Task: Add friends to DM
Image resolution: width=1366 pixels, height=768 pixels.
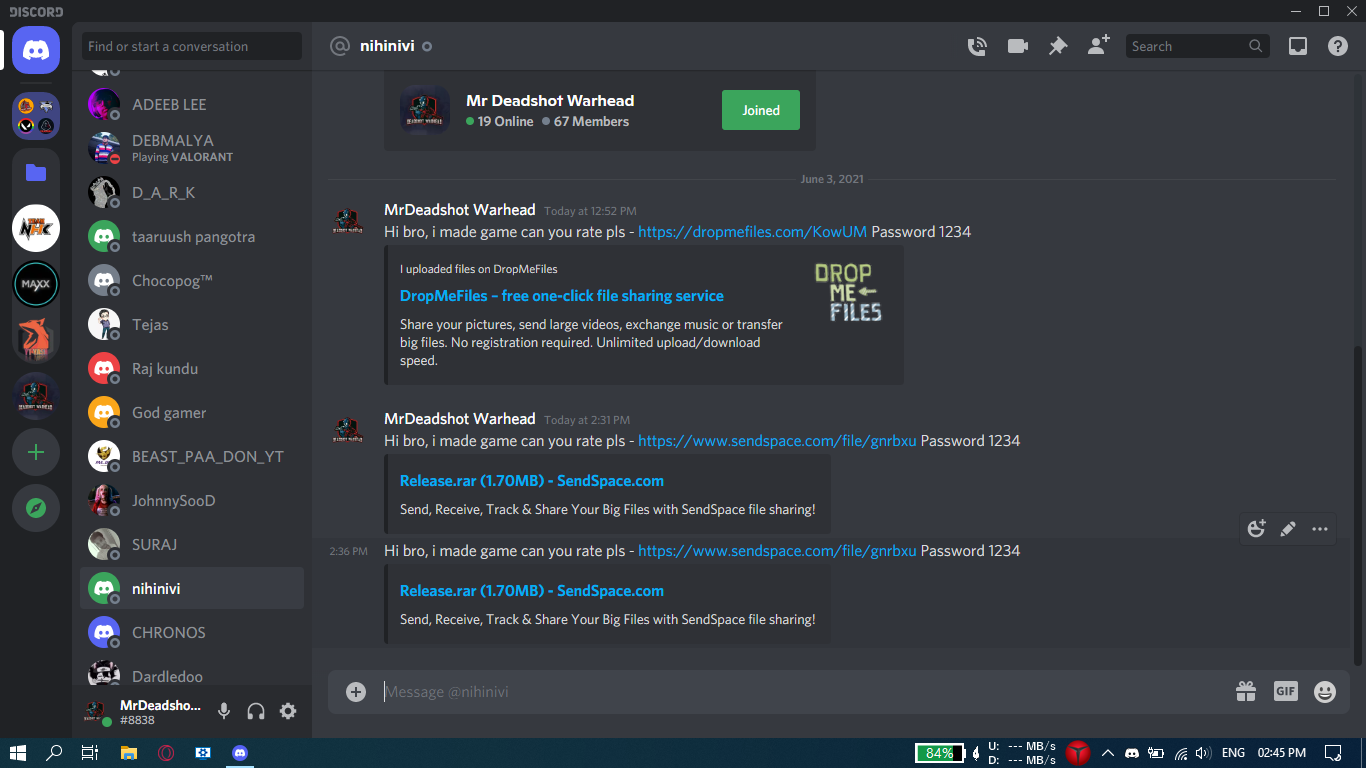Action: tap(1098, 46)
